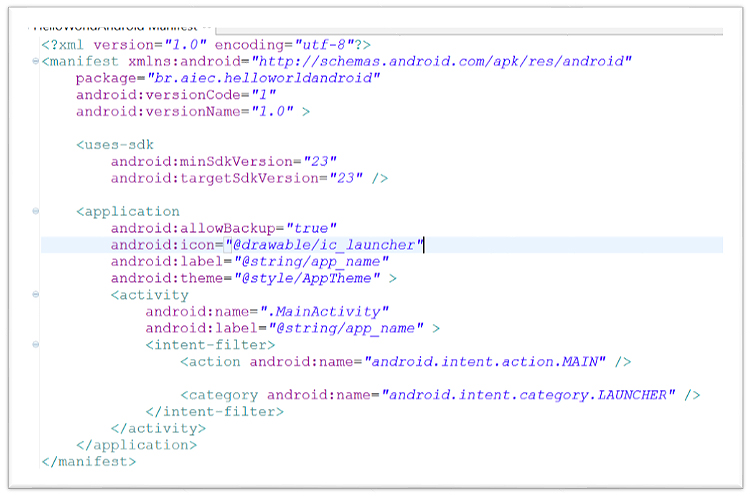
Task: Collapse the intent-filter fold marker
Action: tap(36, 345)
